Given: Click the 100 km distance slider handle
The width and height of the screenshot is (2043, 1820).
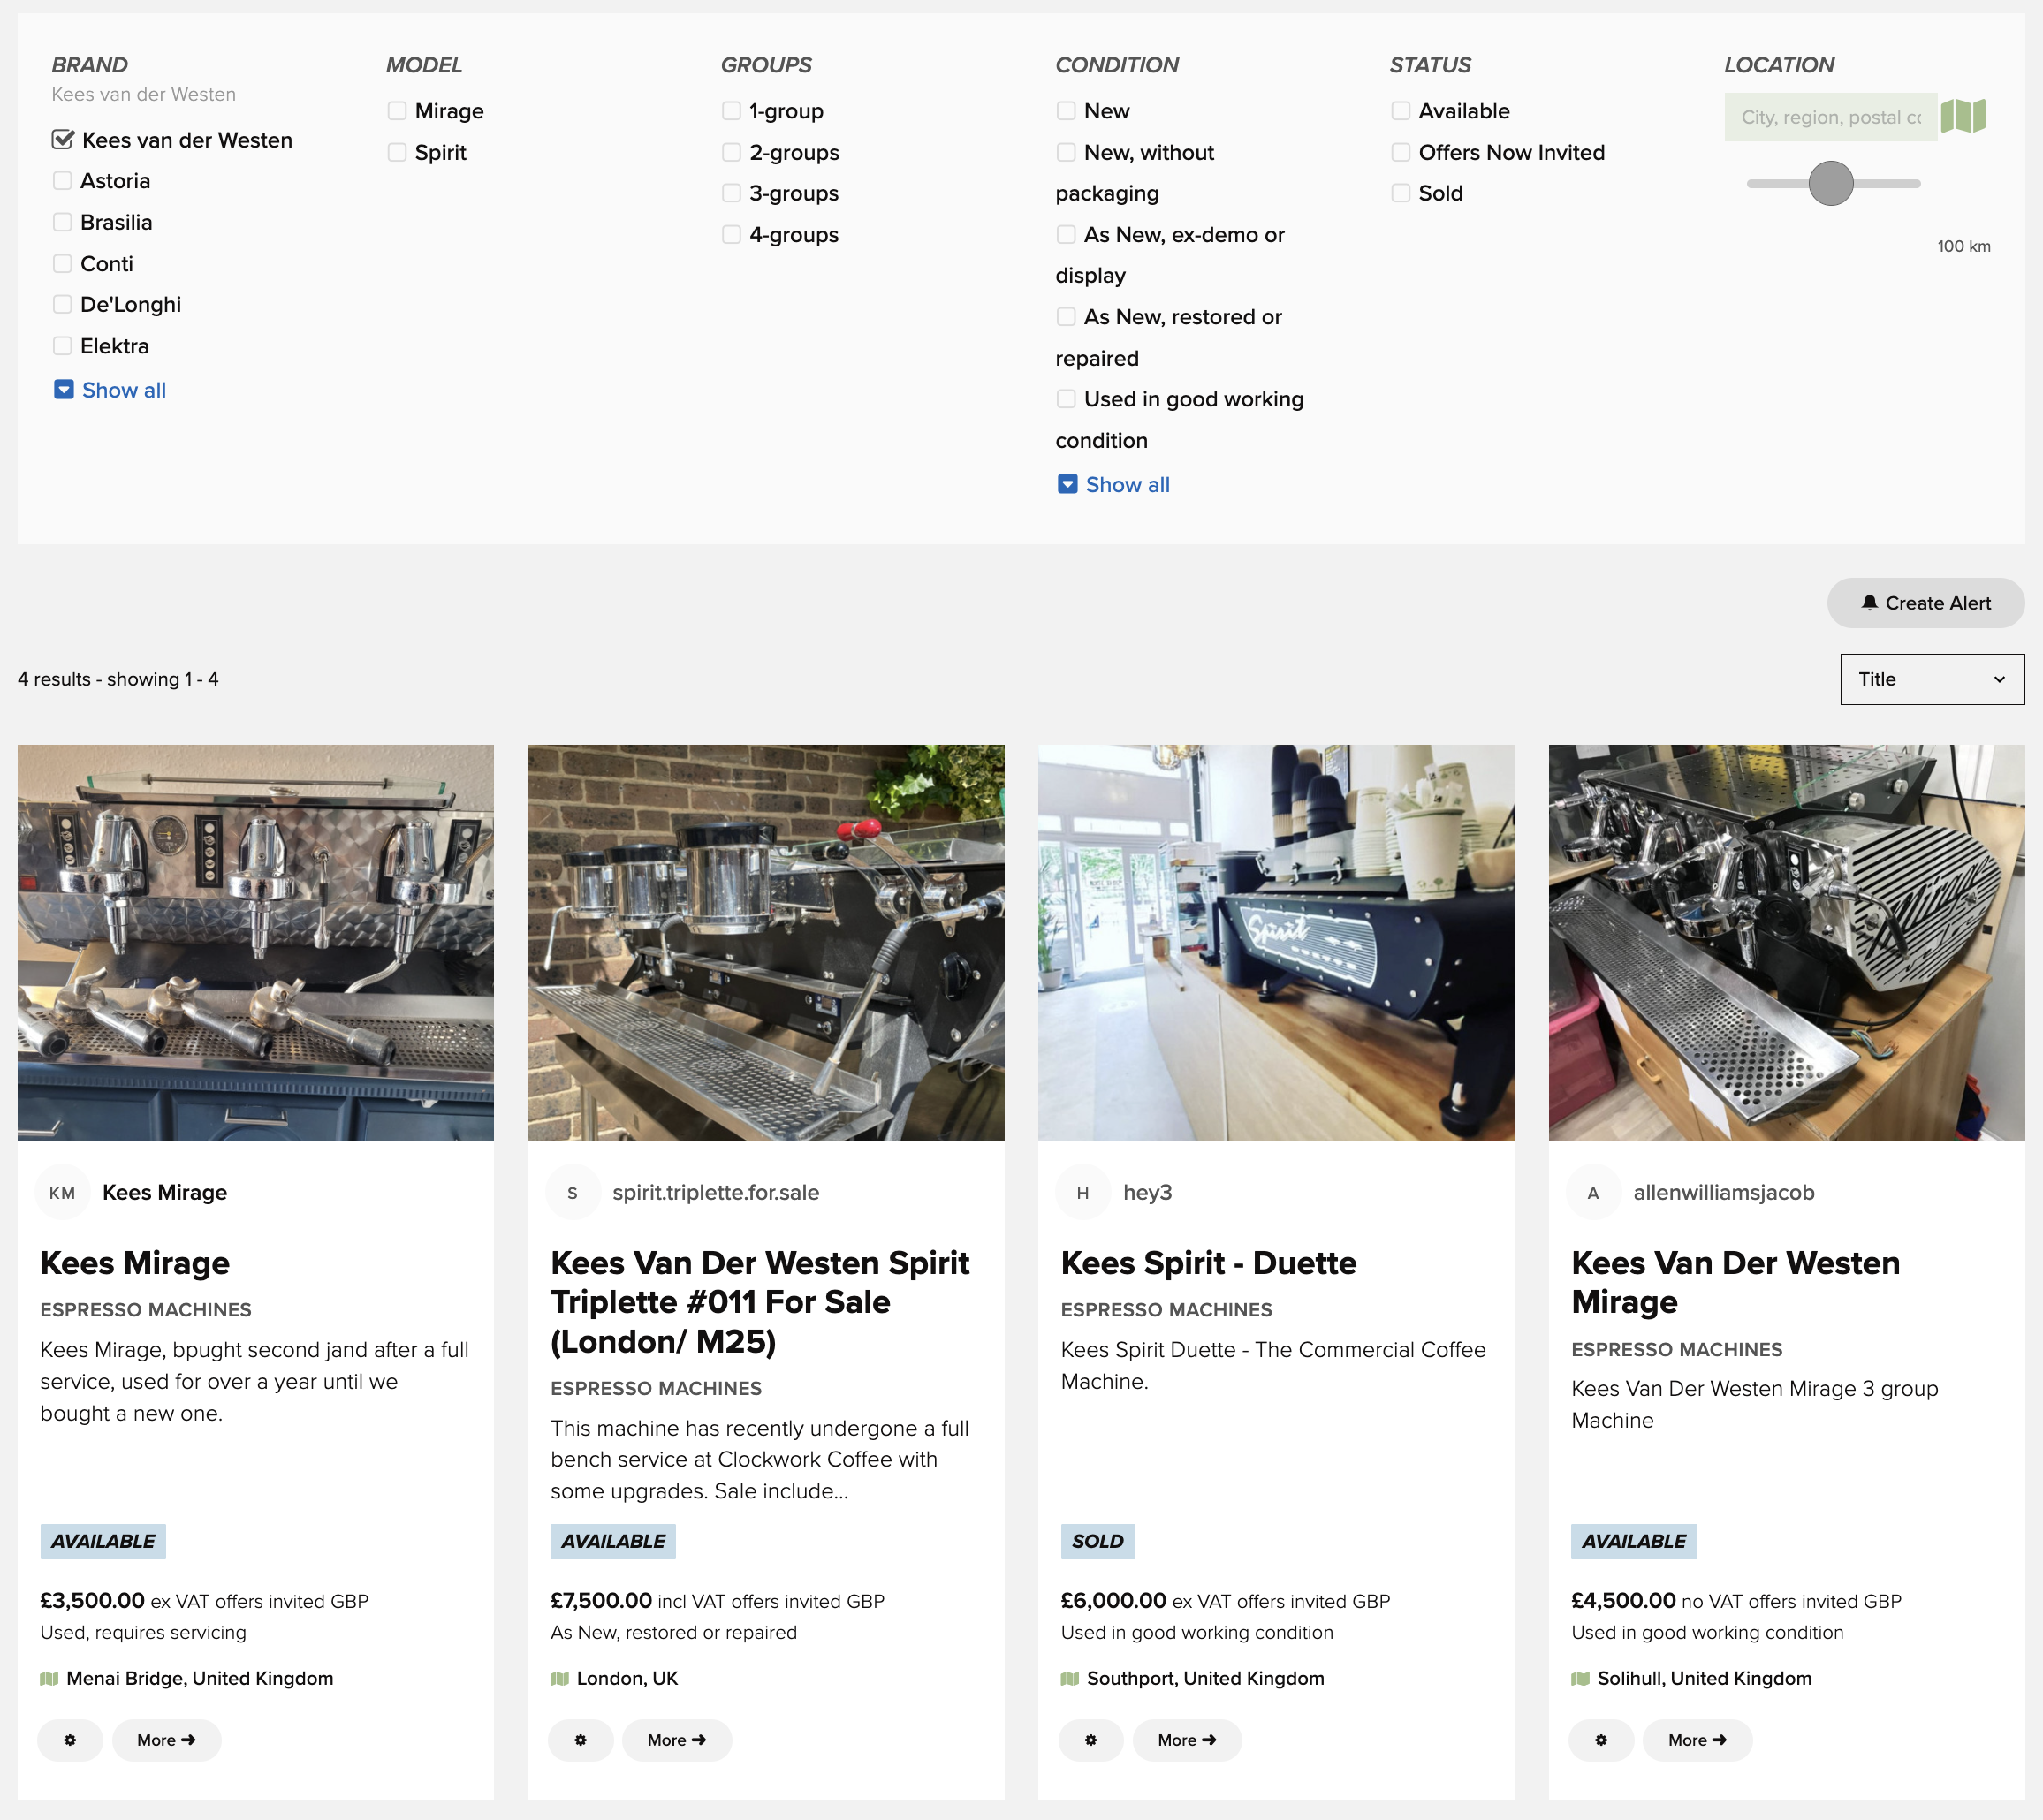Looking at the screenshot, I should 1831,183.
